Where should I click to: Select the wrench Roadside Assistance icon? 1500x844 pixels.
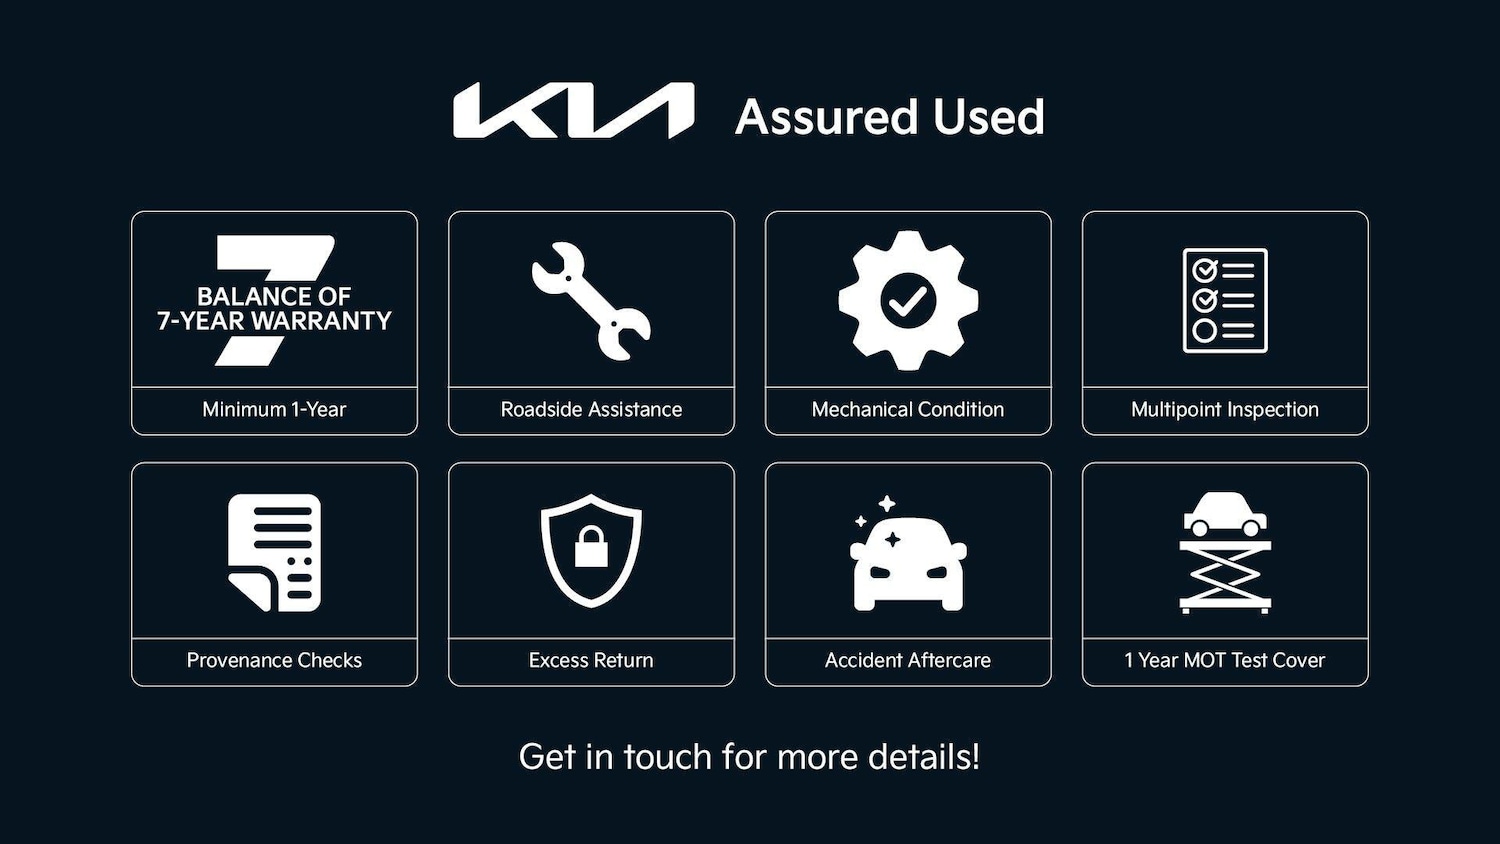591,301
